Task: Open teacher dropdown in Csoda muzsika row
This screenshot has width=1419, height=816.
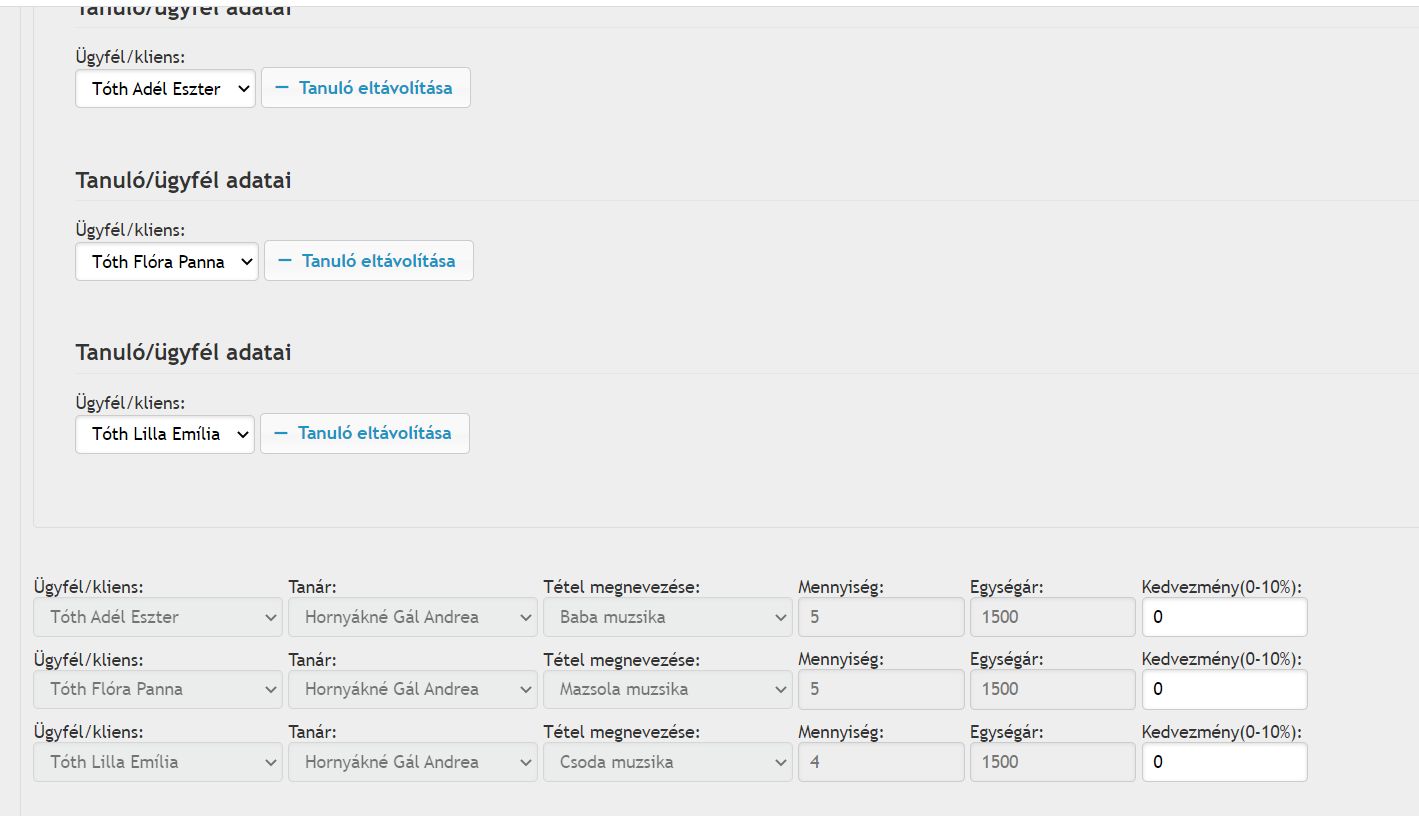Action: [x=413, y=762]
